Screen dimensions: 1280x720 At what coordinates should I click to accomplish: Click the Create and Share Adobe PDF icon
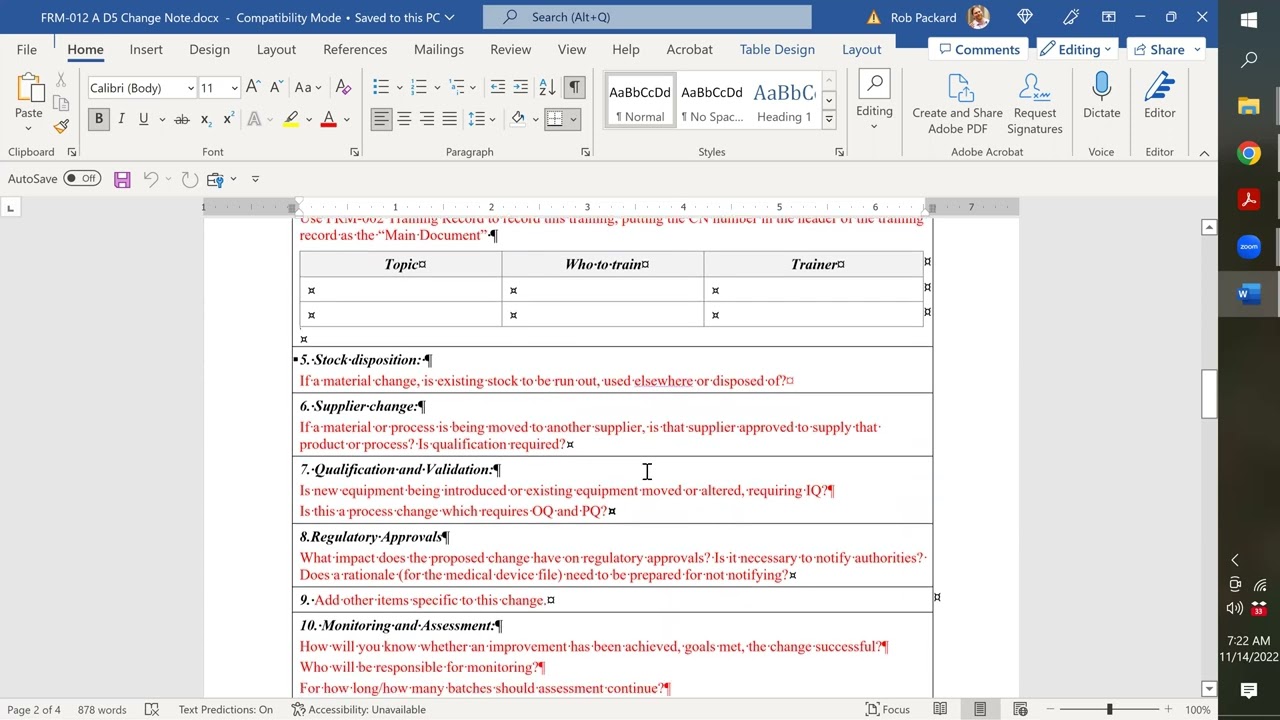click(958, 104)
